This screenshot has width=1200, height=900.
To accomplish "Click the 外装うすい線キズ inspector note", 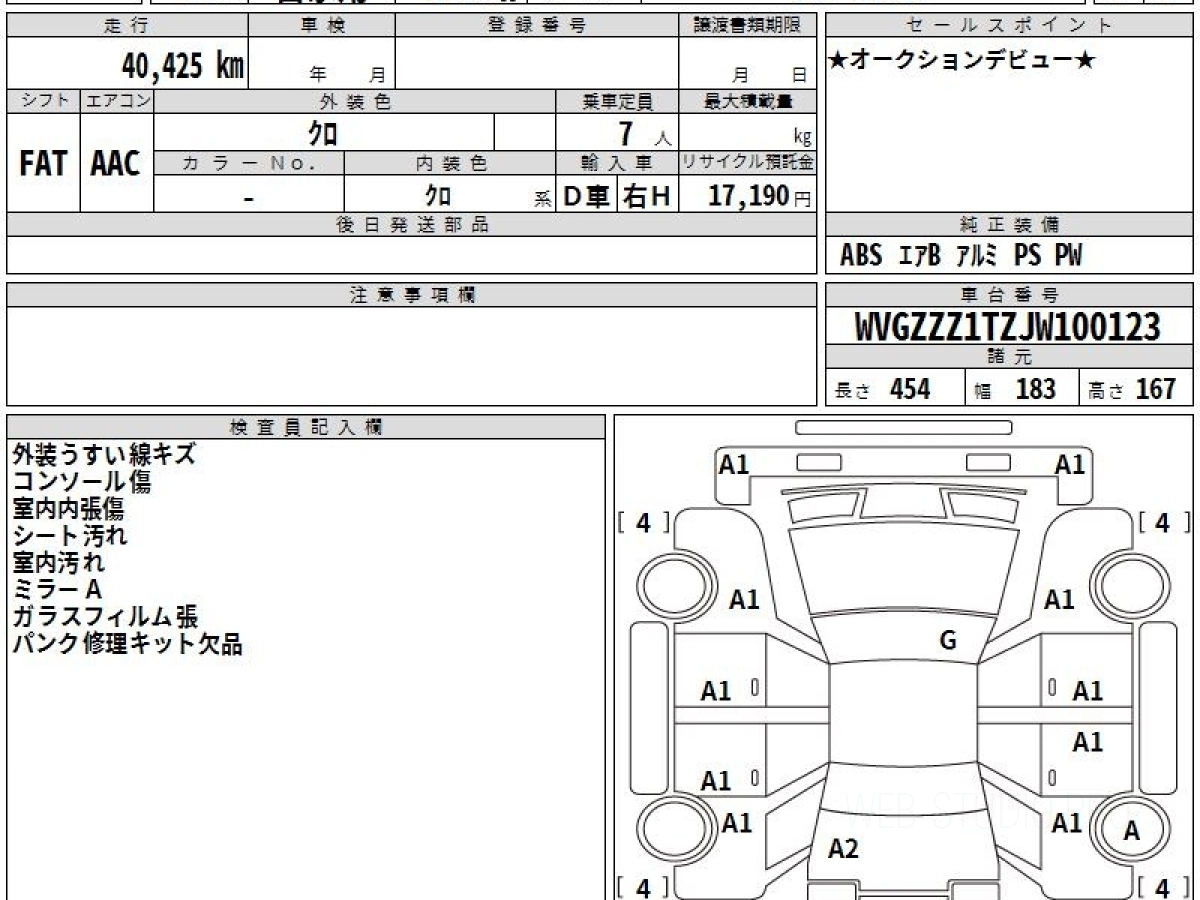I will [x=104, y=455].
